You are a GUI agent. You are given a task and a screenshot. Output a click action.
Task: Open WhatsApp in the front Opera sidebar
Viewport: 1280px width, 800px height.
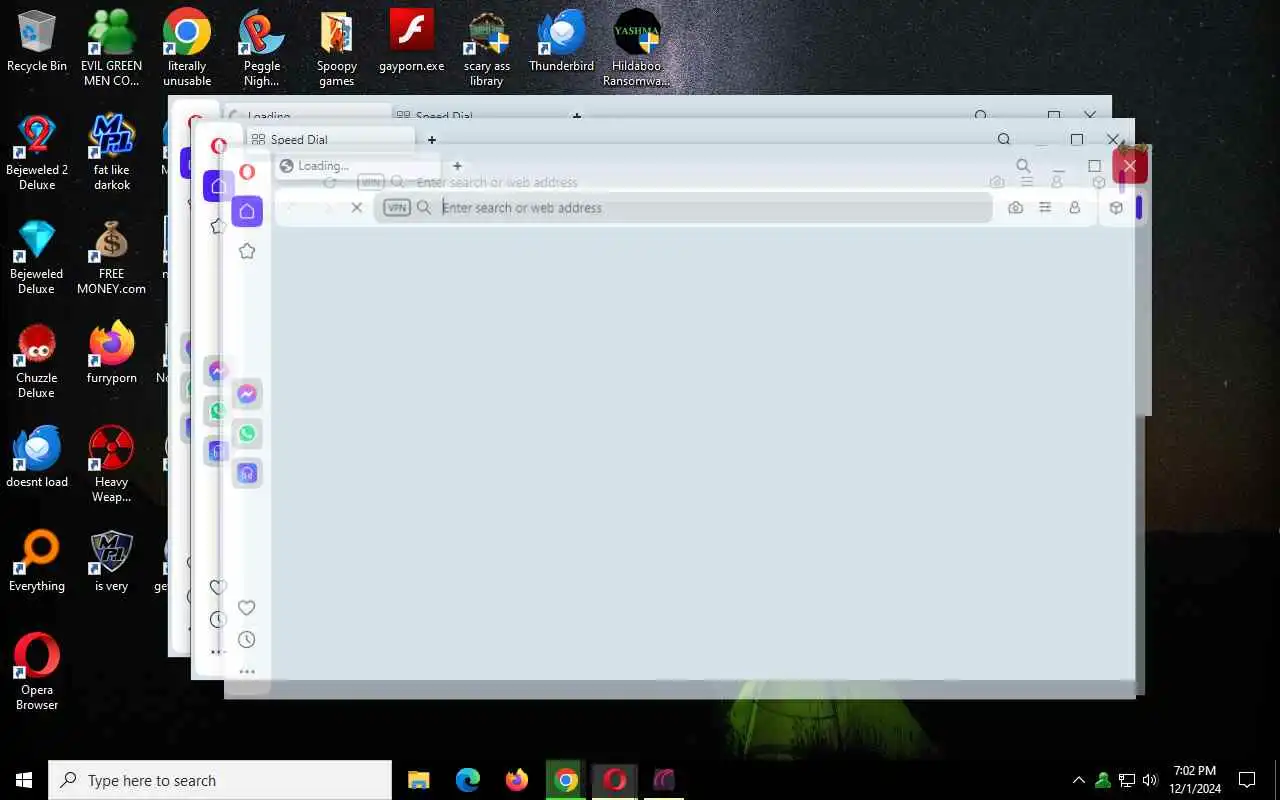pos(247,433)
